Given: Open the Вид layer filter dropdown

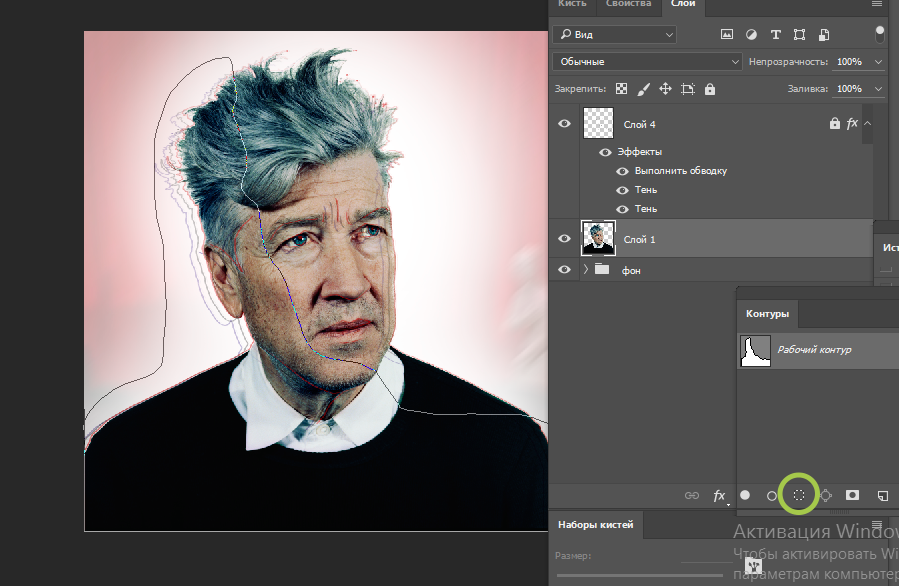Looking at the screenshot, I should 614,35.
